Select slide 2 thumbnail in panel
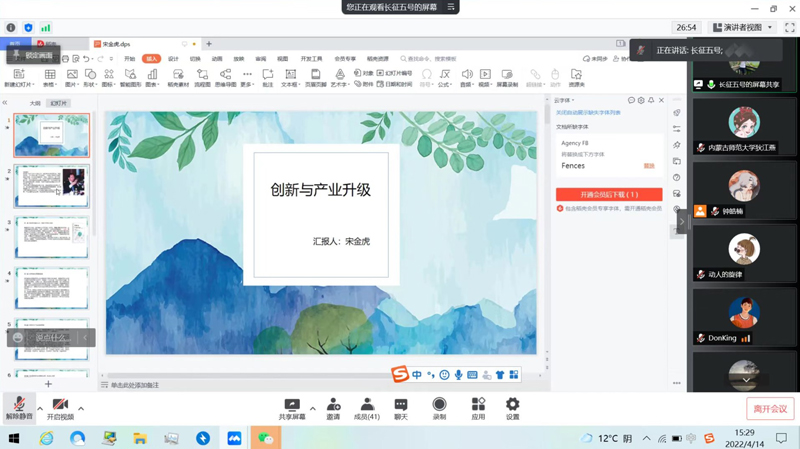This screenshot has width=800, height=449. pos(51,186)
